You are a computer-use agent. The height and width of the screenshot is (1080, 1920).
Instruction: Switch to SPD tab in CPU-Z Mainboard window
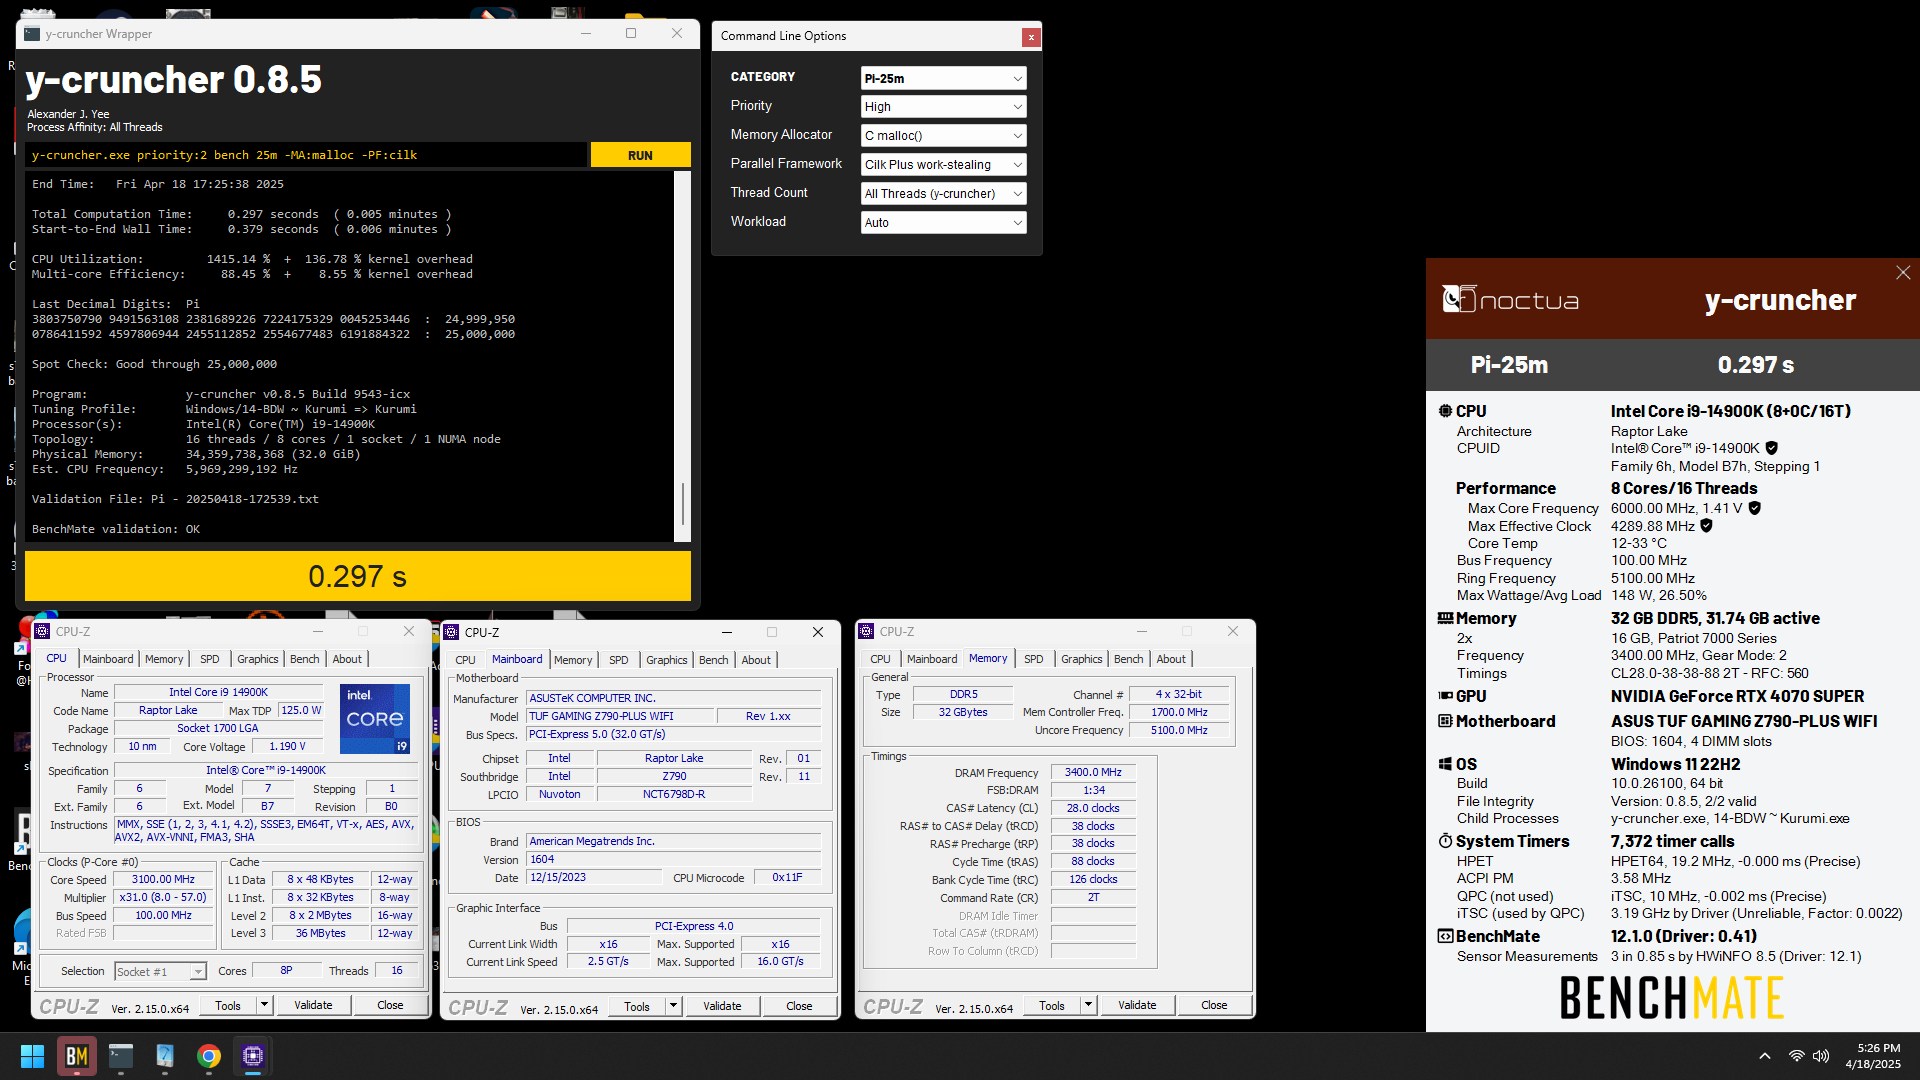619,660
